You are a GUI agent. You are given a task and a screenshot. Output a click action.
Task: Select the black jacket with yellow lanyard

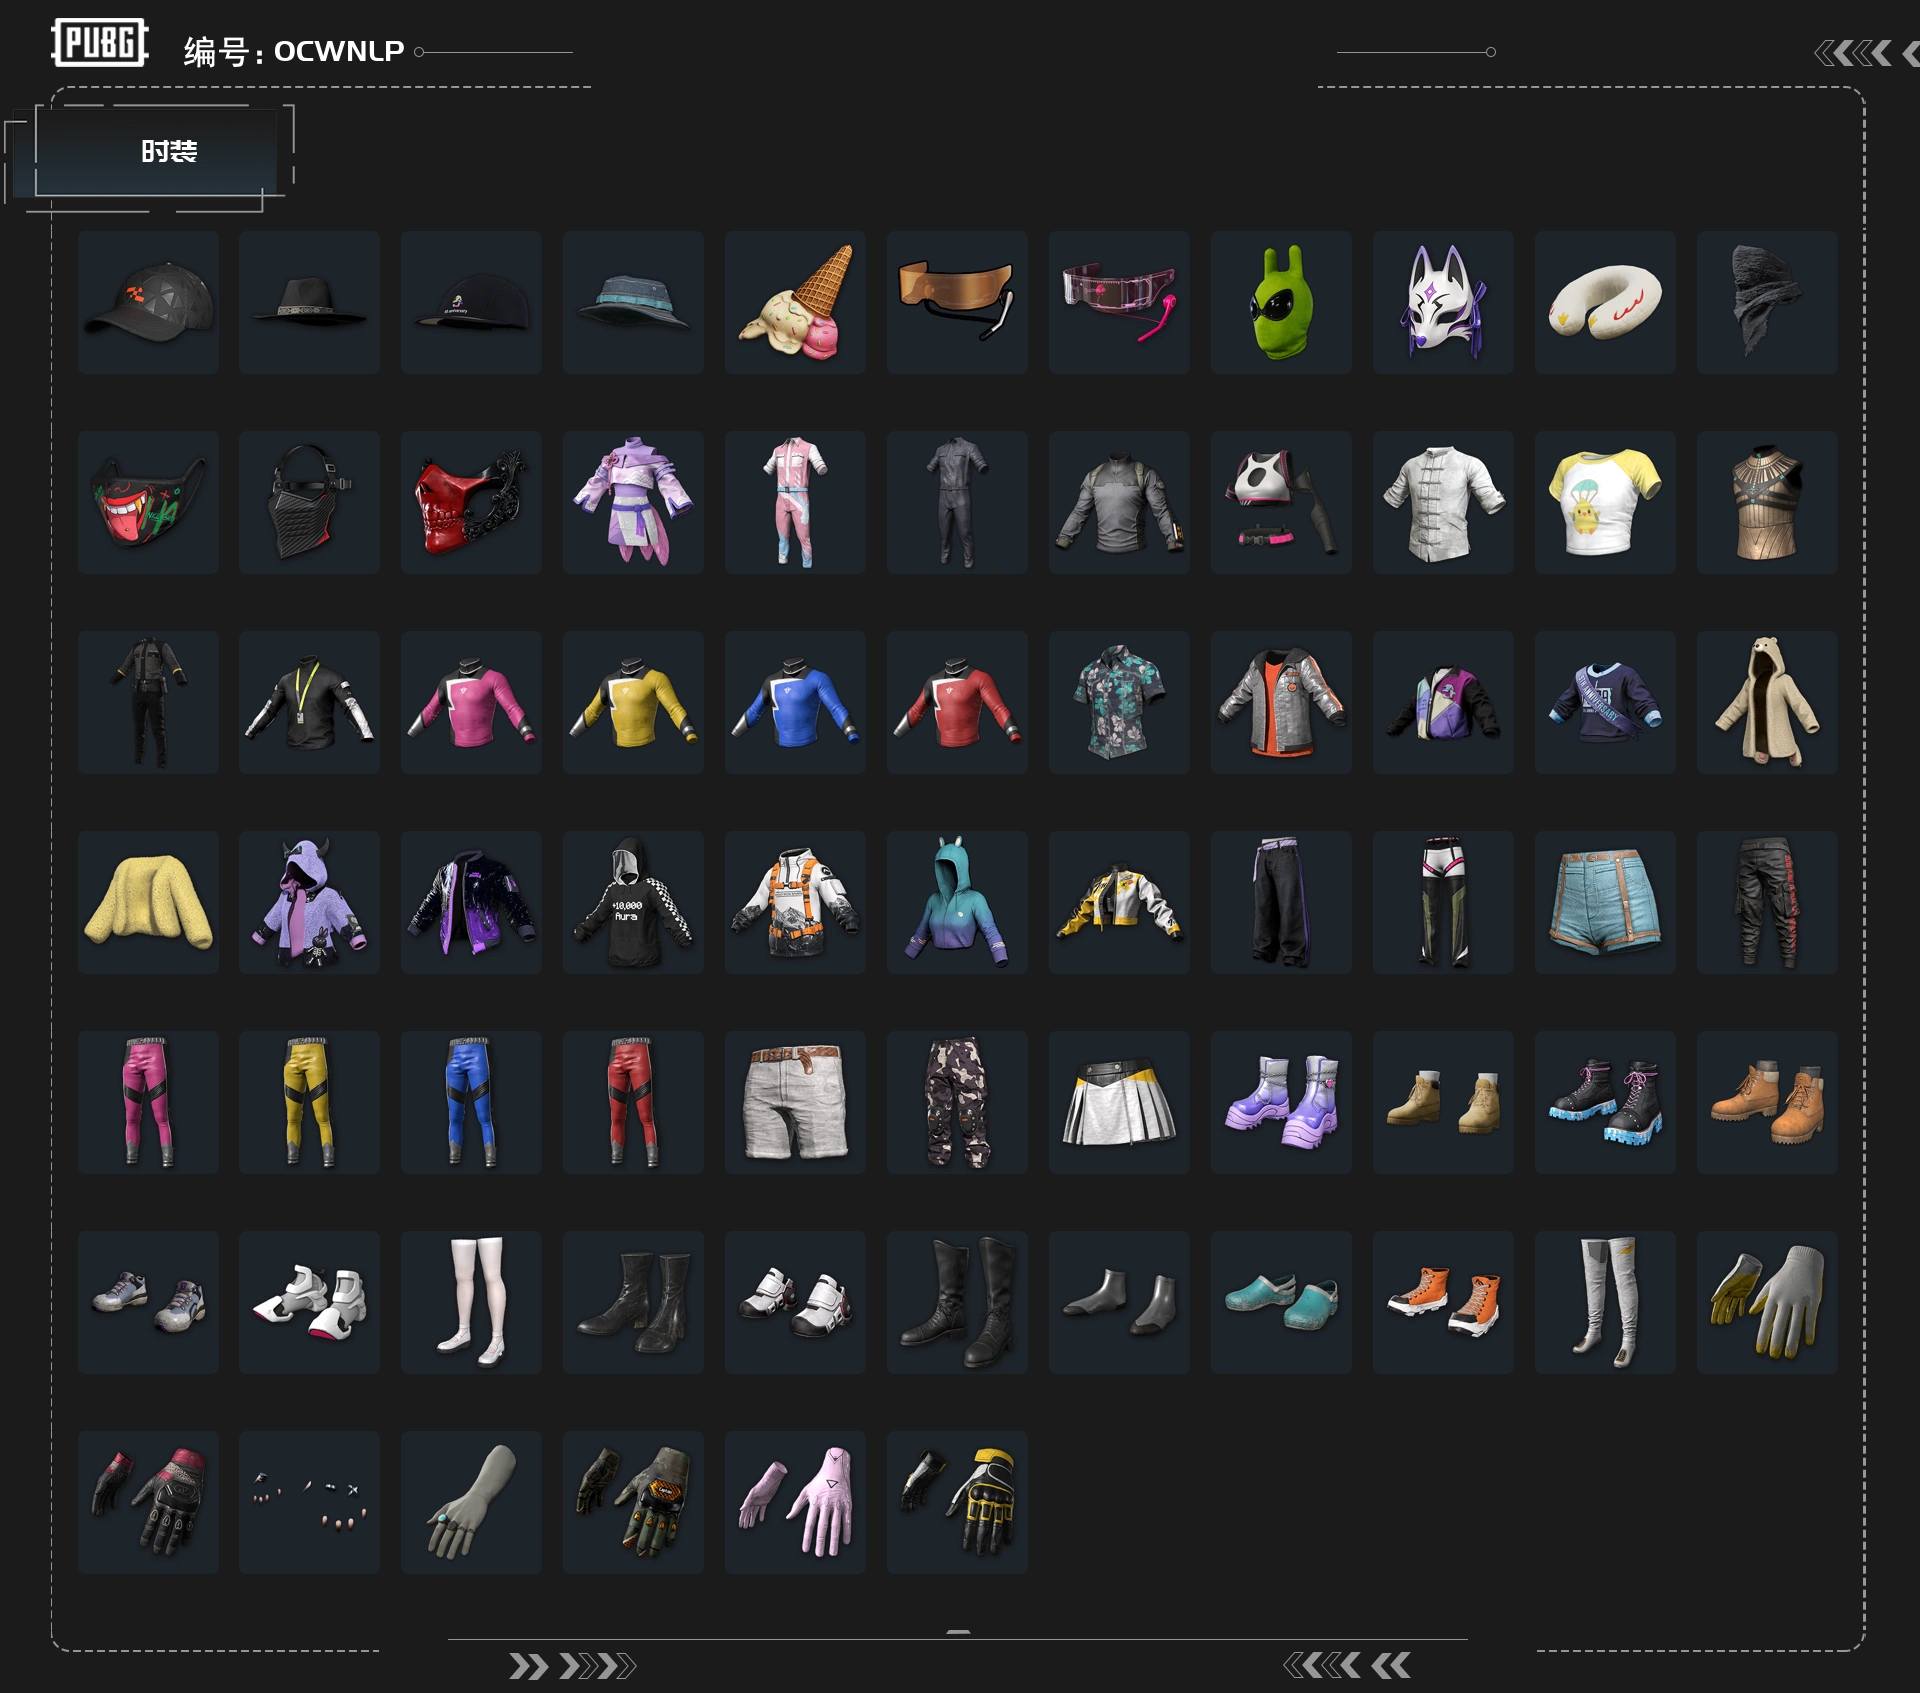point(309,702)
